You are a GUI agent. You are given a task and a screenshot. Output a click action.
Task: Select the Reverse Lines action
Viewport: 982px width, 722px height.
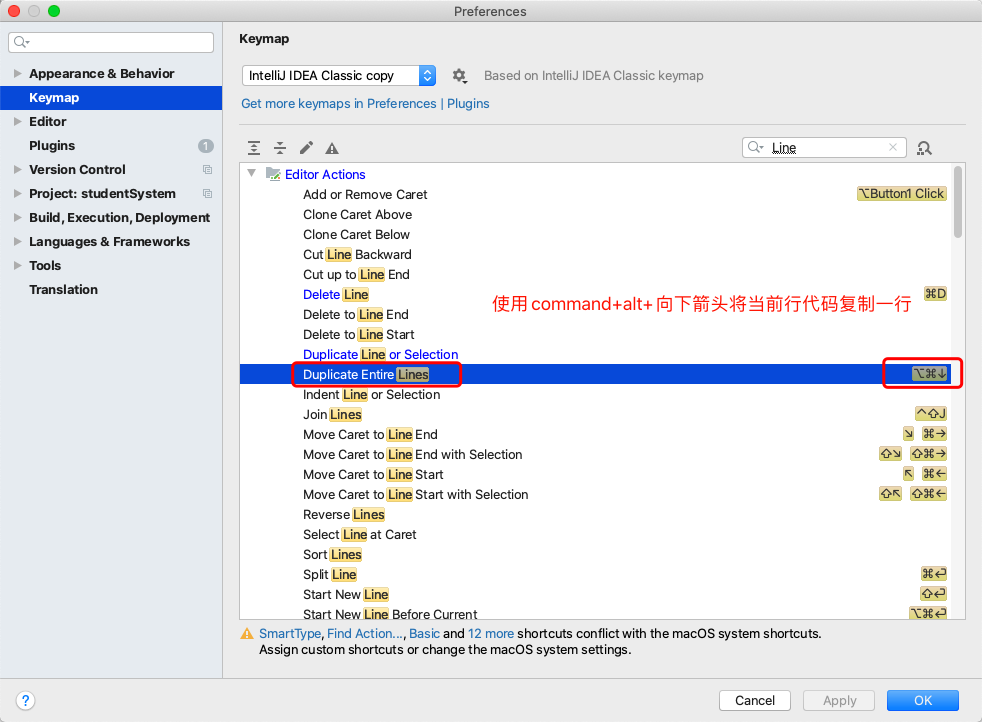344,515
